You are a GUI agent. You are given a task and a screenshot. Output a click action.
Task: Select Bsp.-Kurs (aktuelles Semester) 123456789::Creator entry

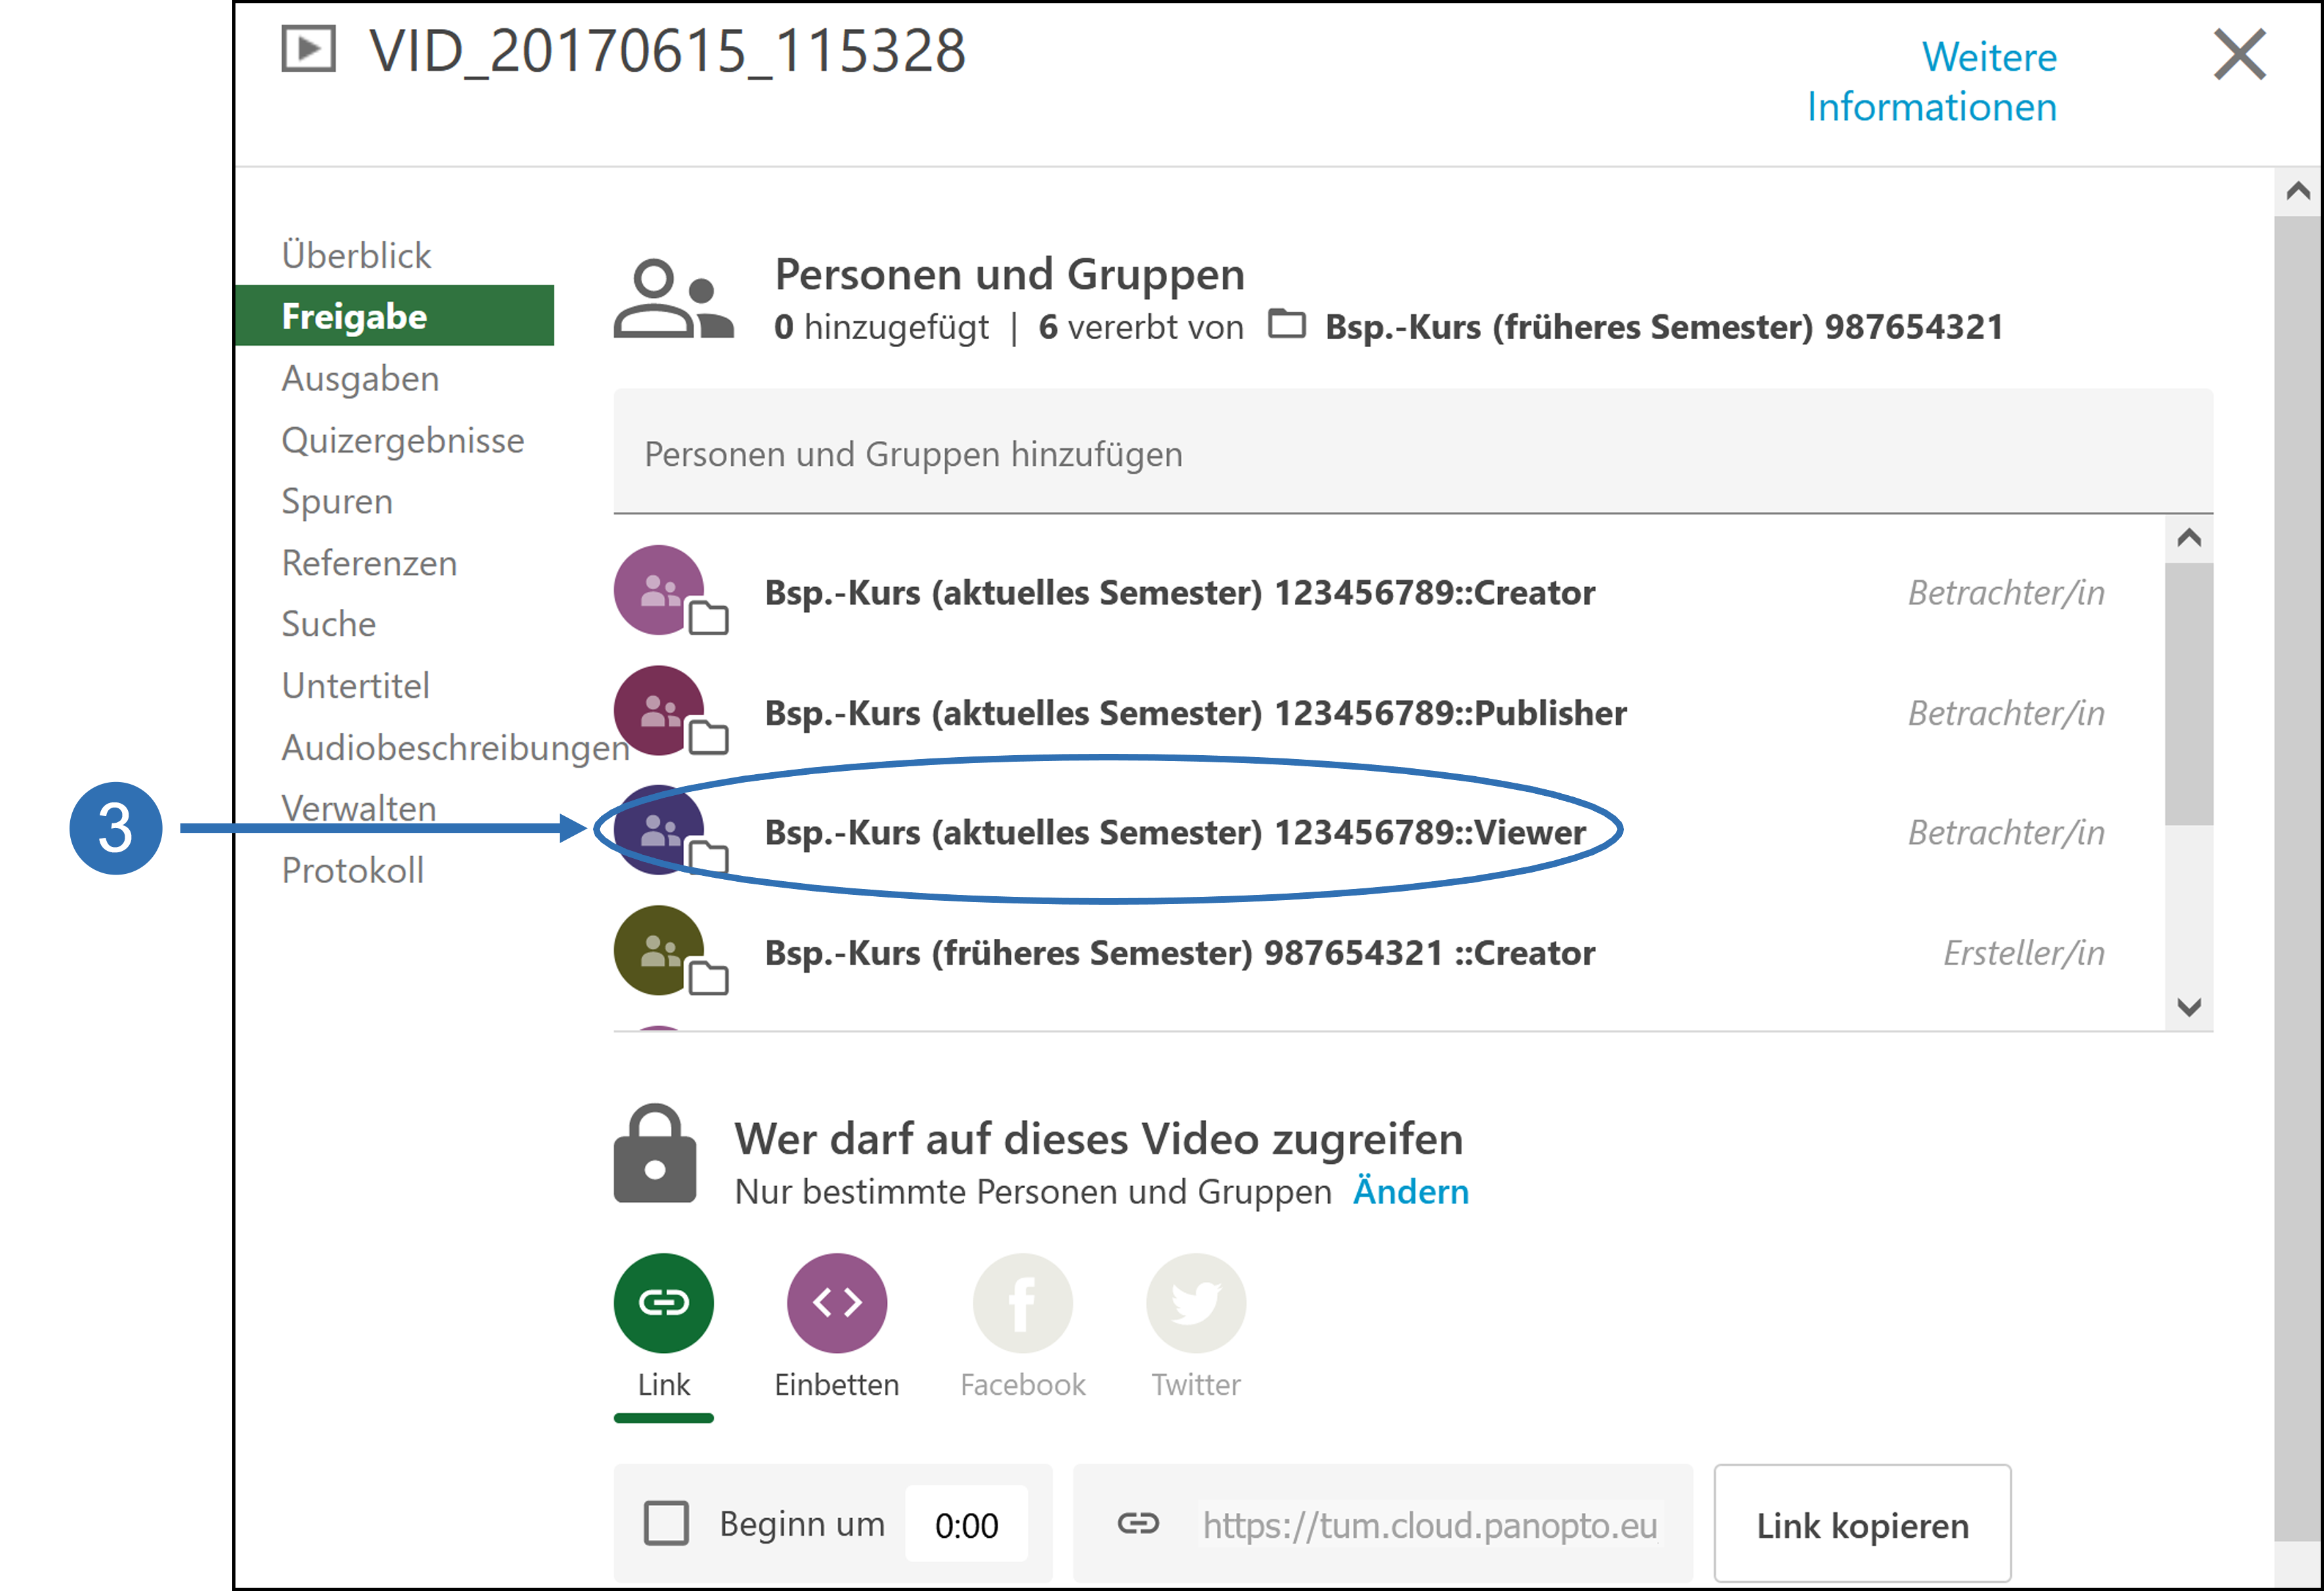(1180, 593)
